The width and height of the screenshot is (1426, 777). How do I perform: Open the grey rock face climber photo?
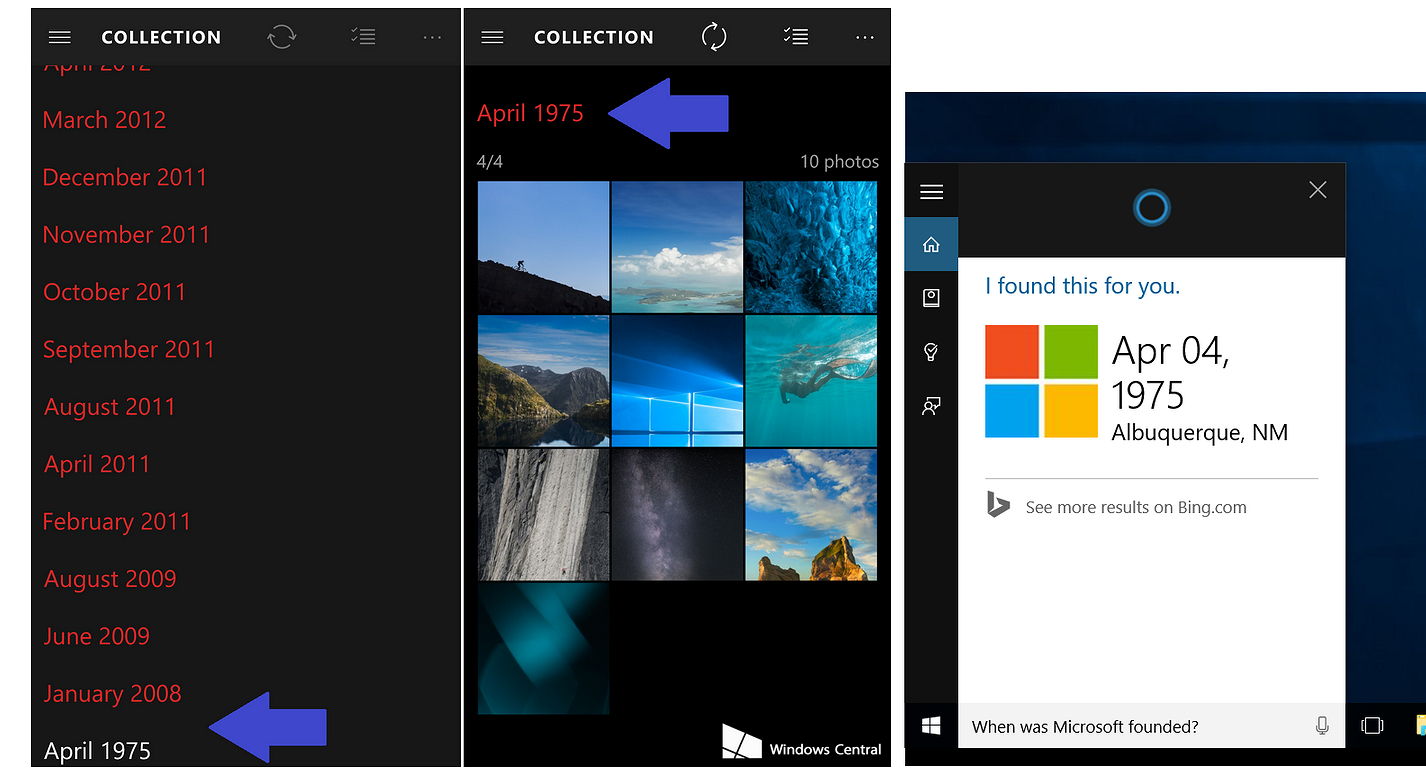click(x=543, y=515)
